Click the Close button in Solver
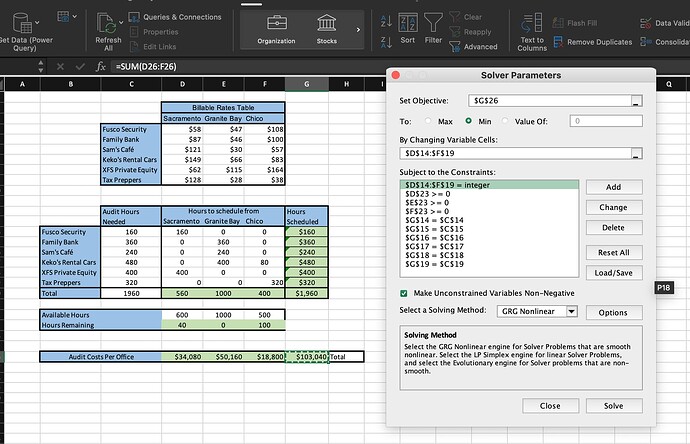This screenshot has height=444, width=690. (x=550, y=406)
